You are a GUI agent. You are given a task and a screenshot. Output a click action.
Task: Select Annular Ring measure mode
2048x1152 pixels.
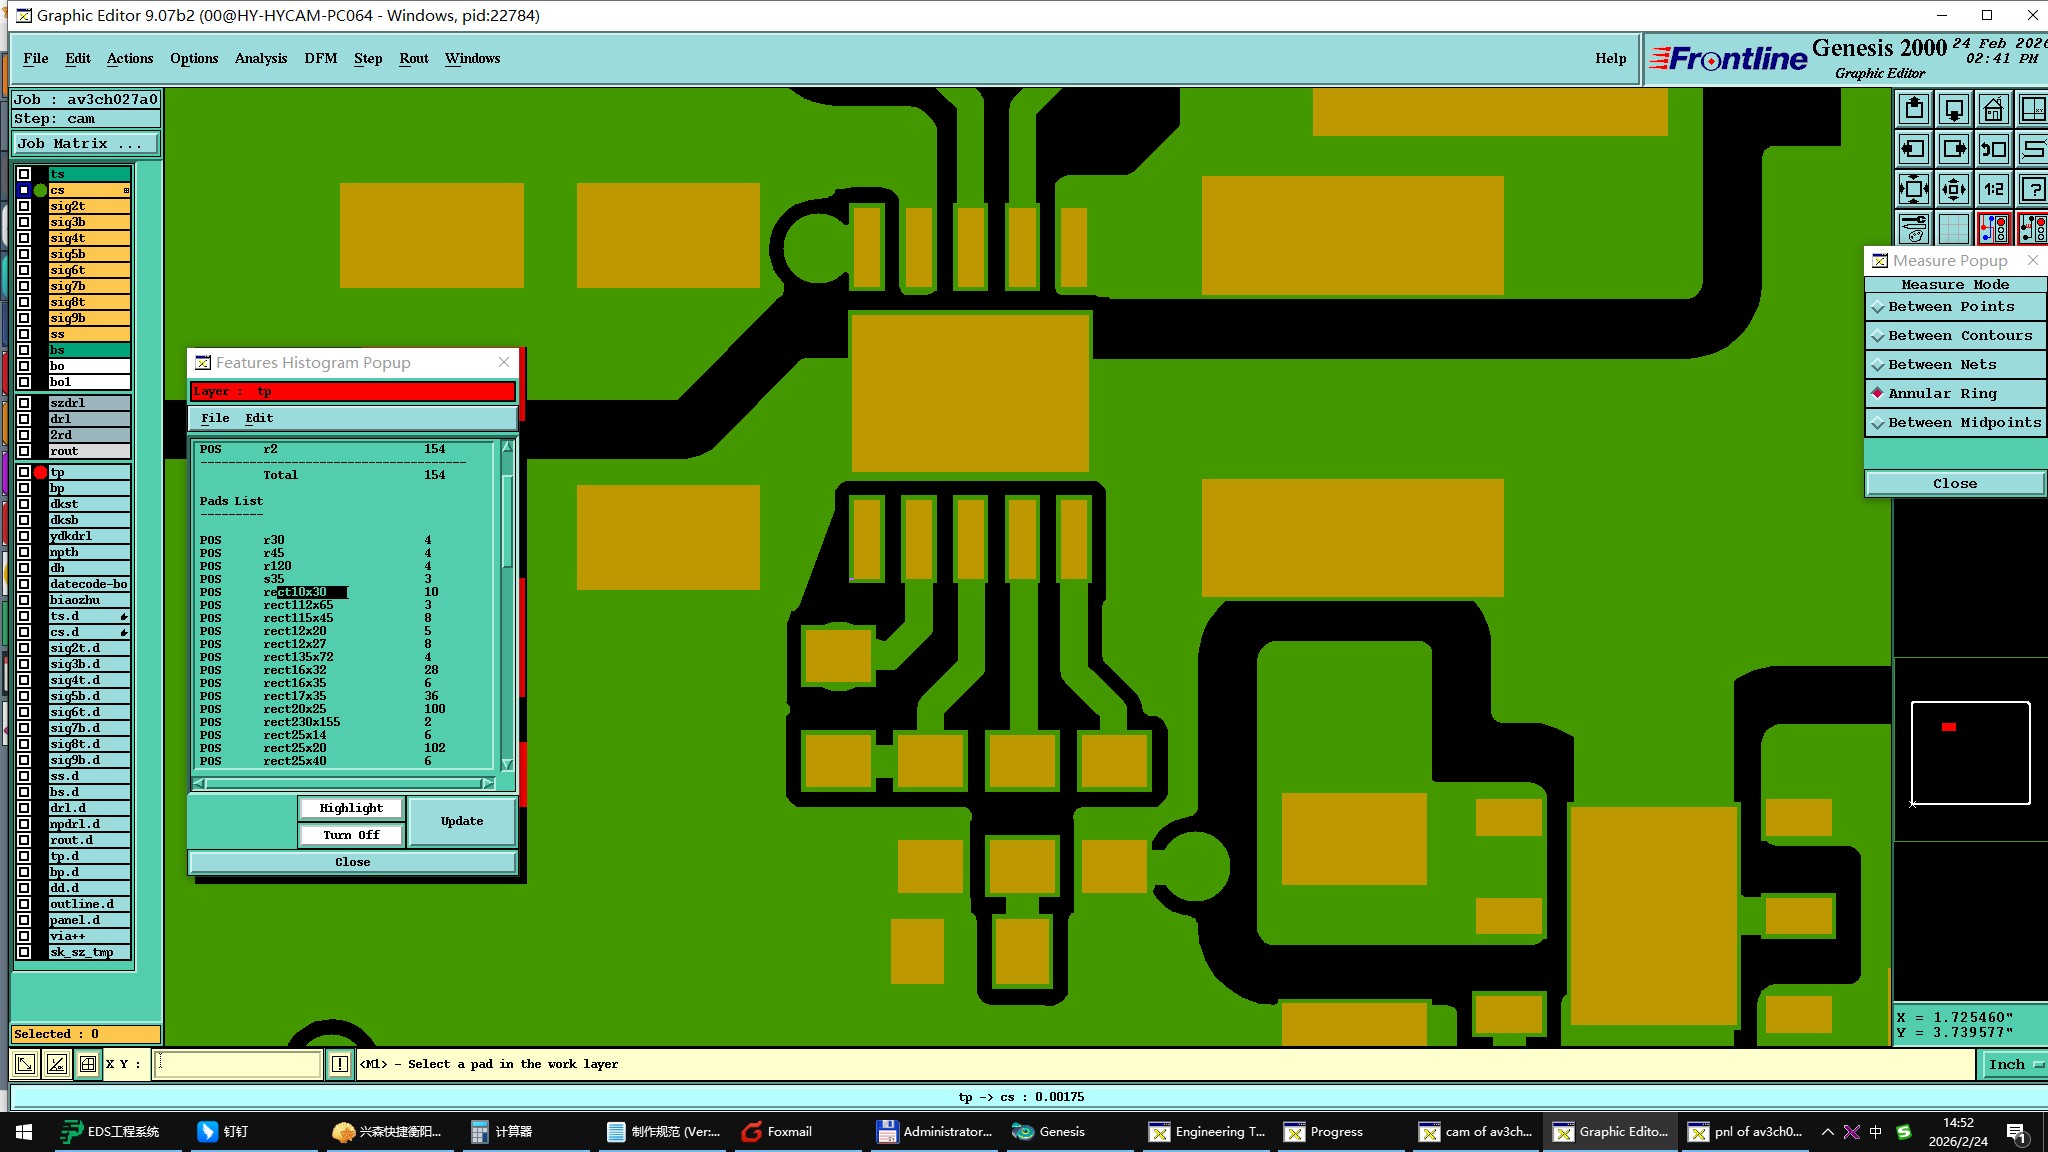click(1942, 393)
